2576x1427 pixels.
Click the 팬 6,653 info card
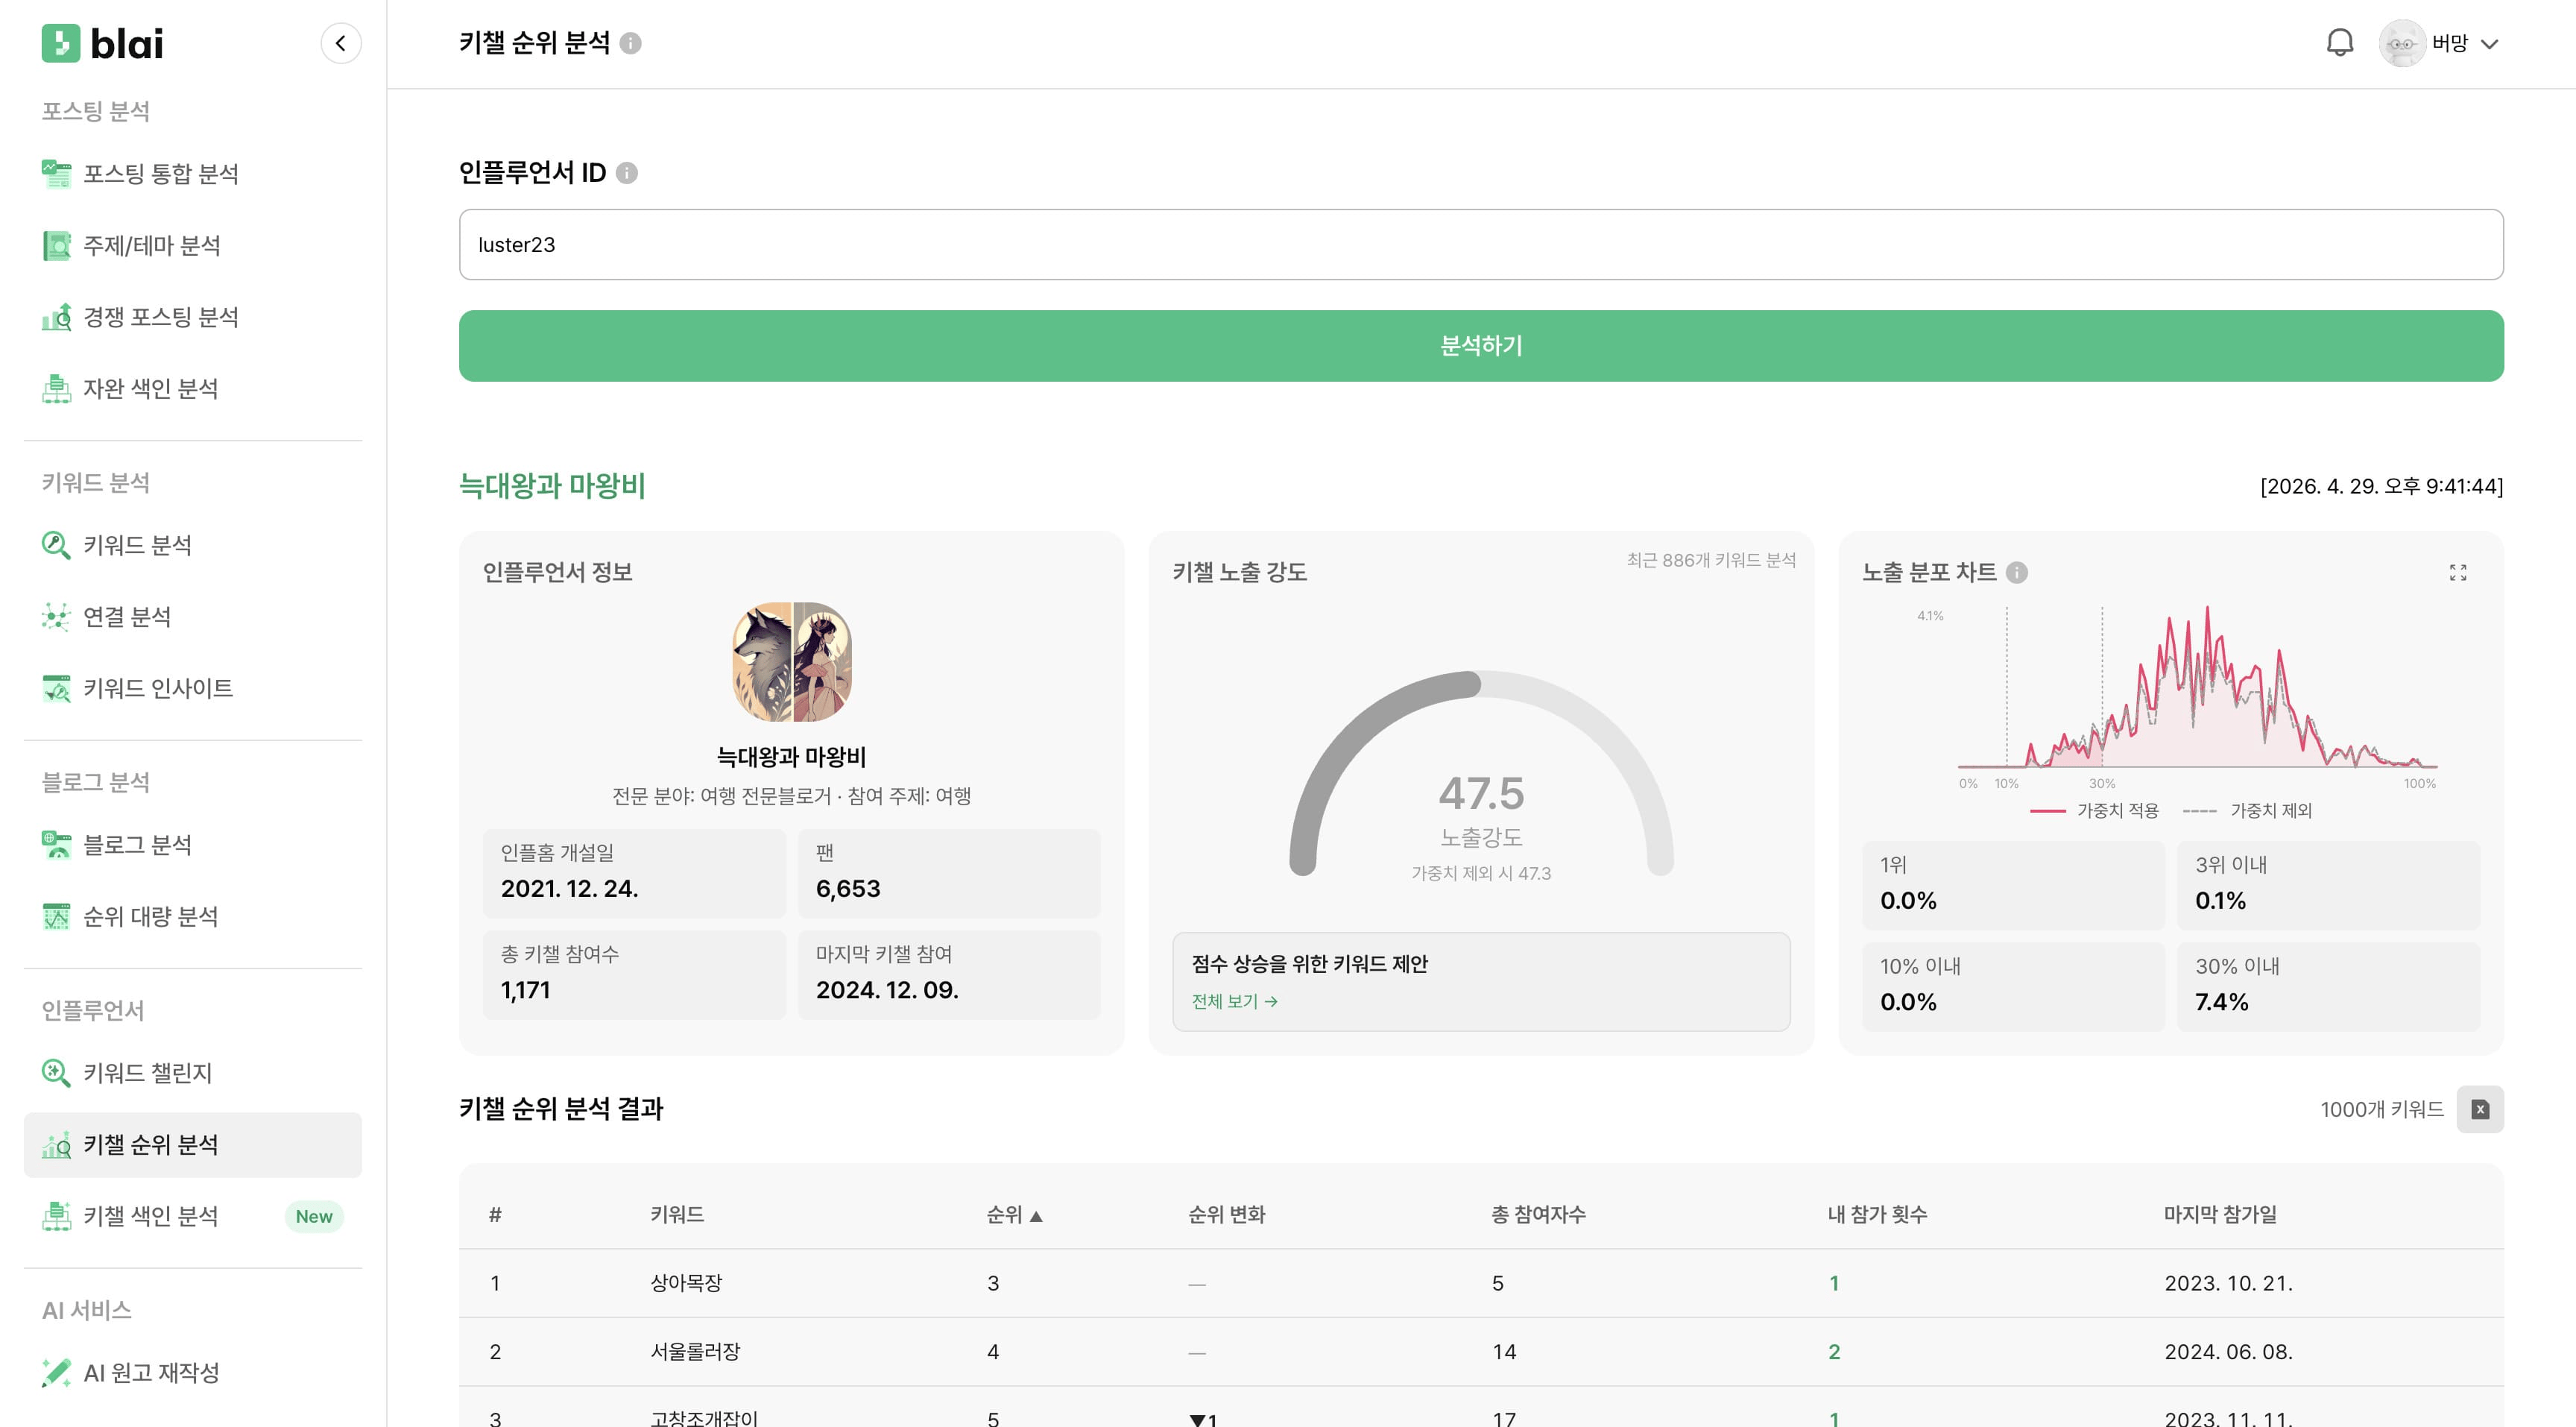[x=949, y=873]
